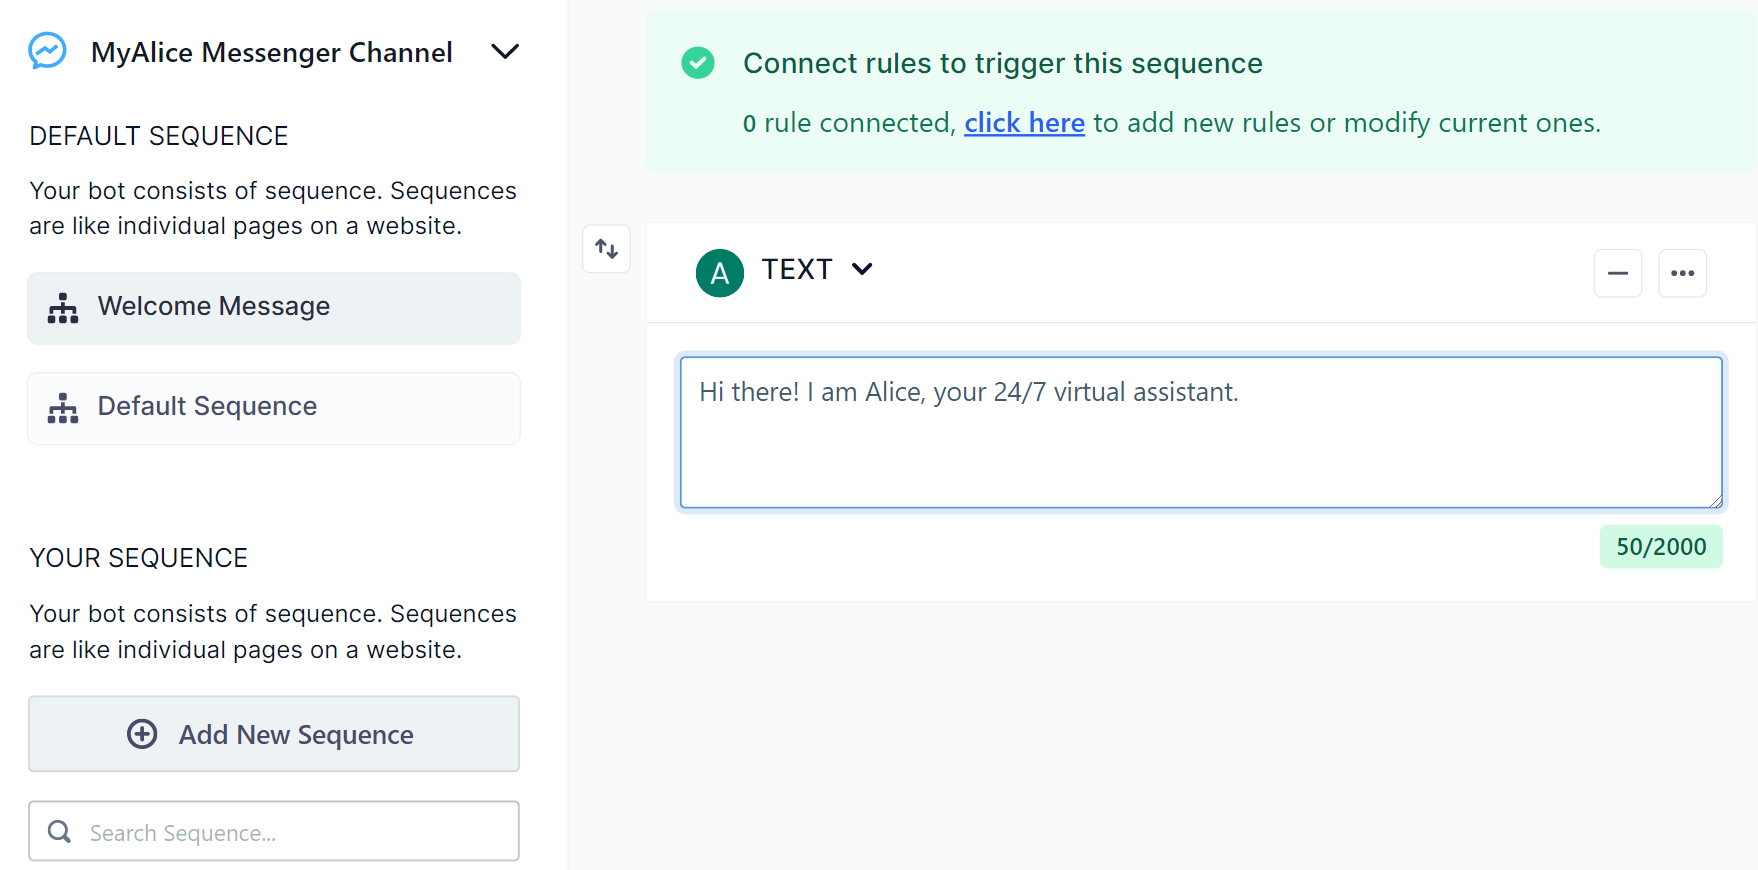The image size is (1758, 870).
Task: Click the Welcome Message sitemap icon
Action: [63, 308]
